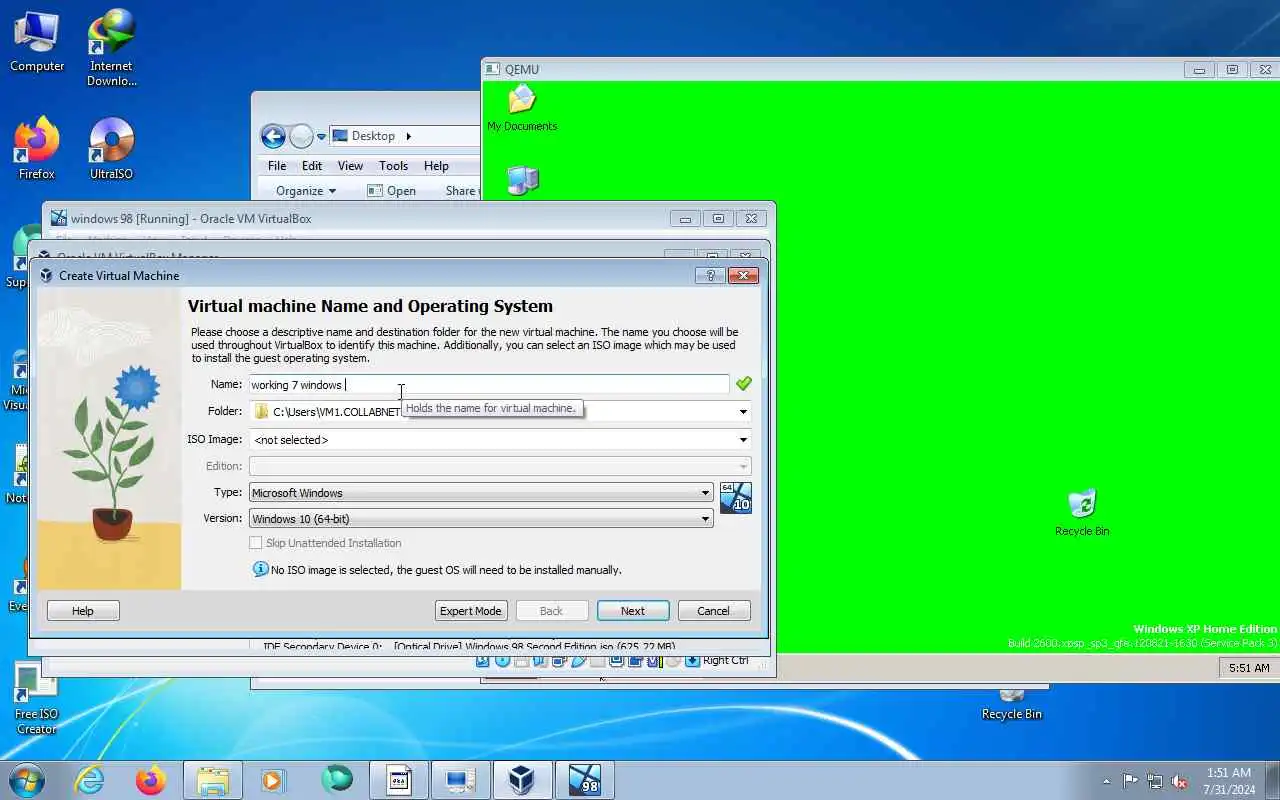Open the Internet Download Manager desktop icon
The width and height of the screenshot is (1280, 800).
[111, 47]
